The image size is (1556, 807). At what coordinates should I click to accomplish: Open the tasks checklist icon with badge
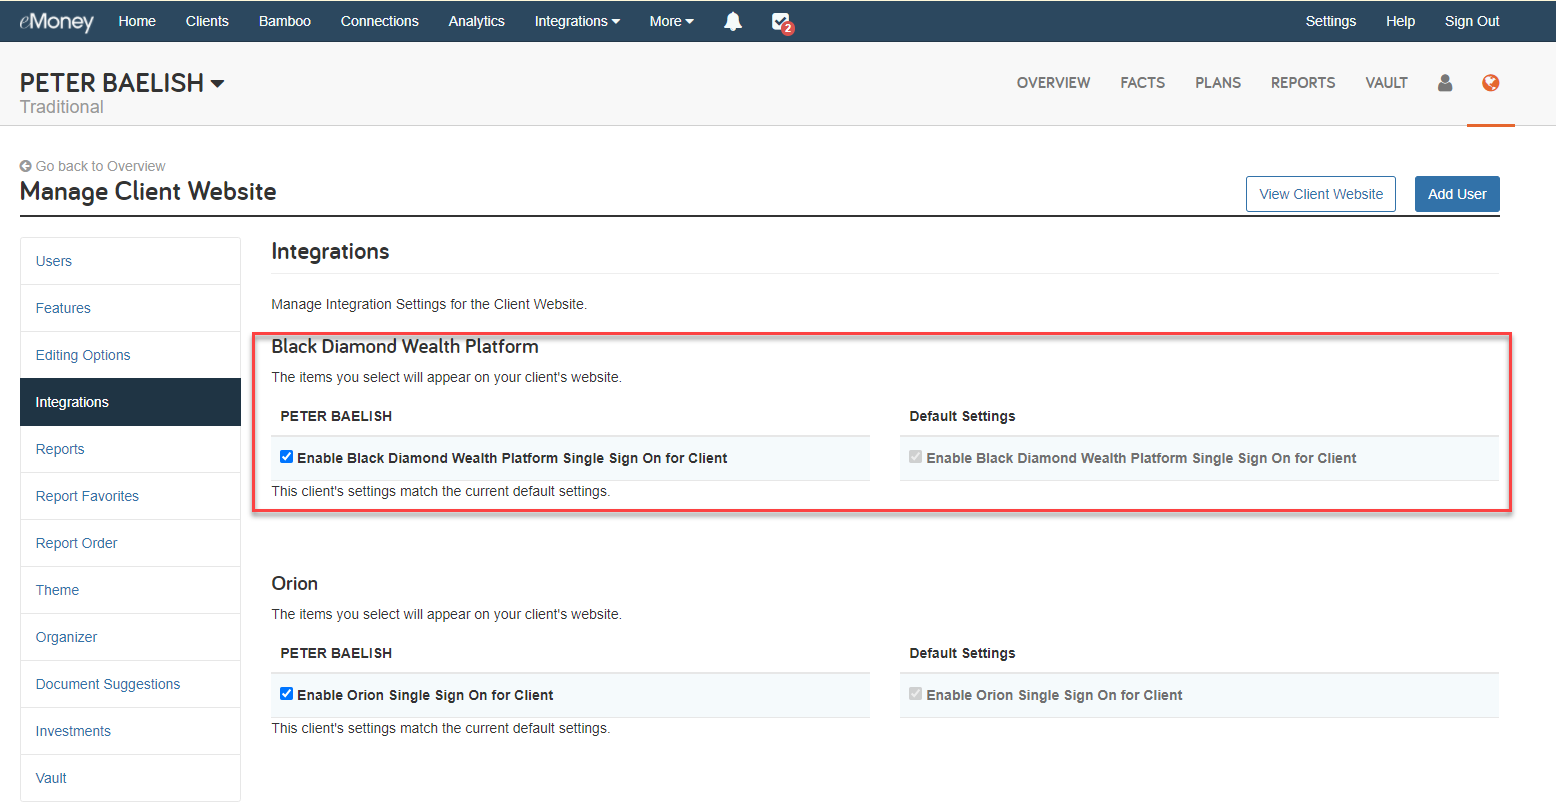782,22
